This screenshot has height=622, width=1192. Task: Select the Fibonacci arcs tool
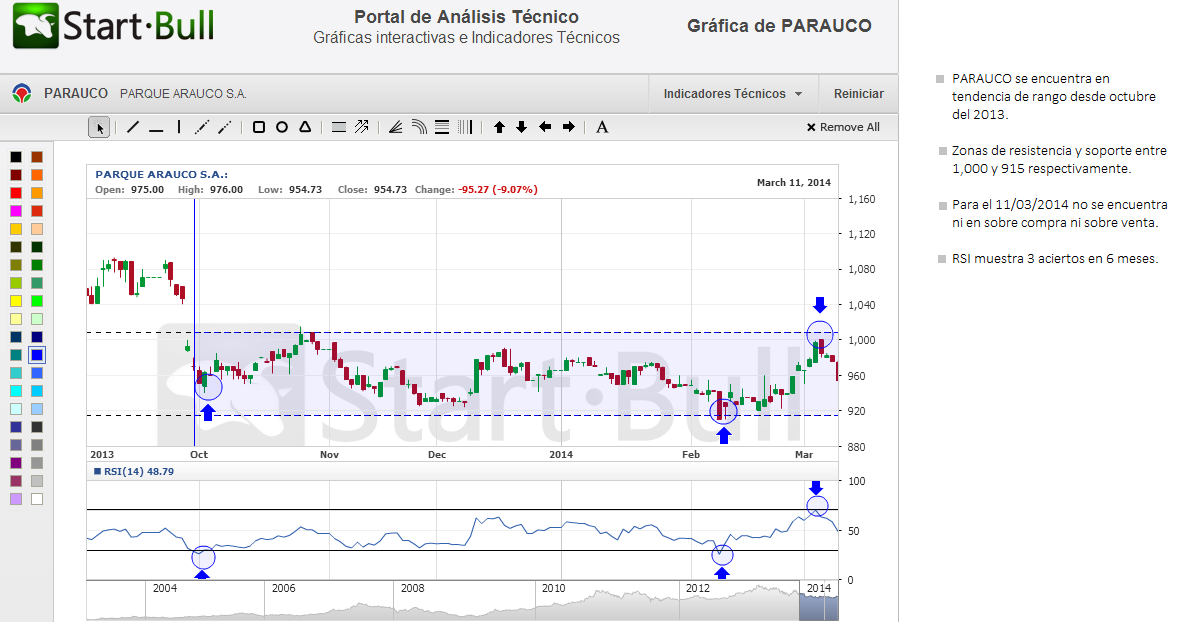point(419,127)
